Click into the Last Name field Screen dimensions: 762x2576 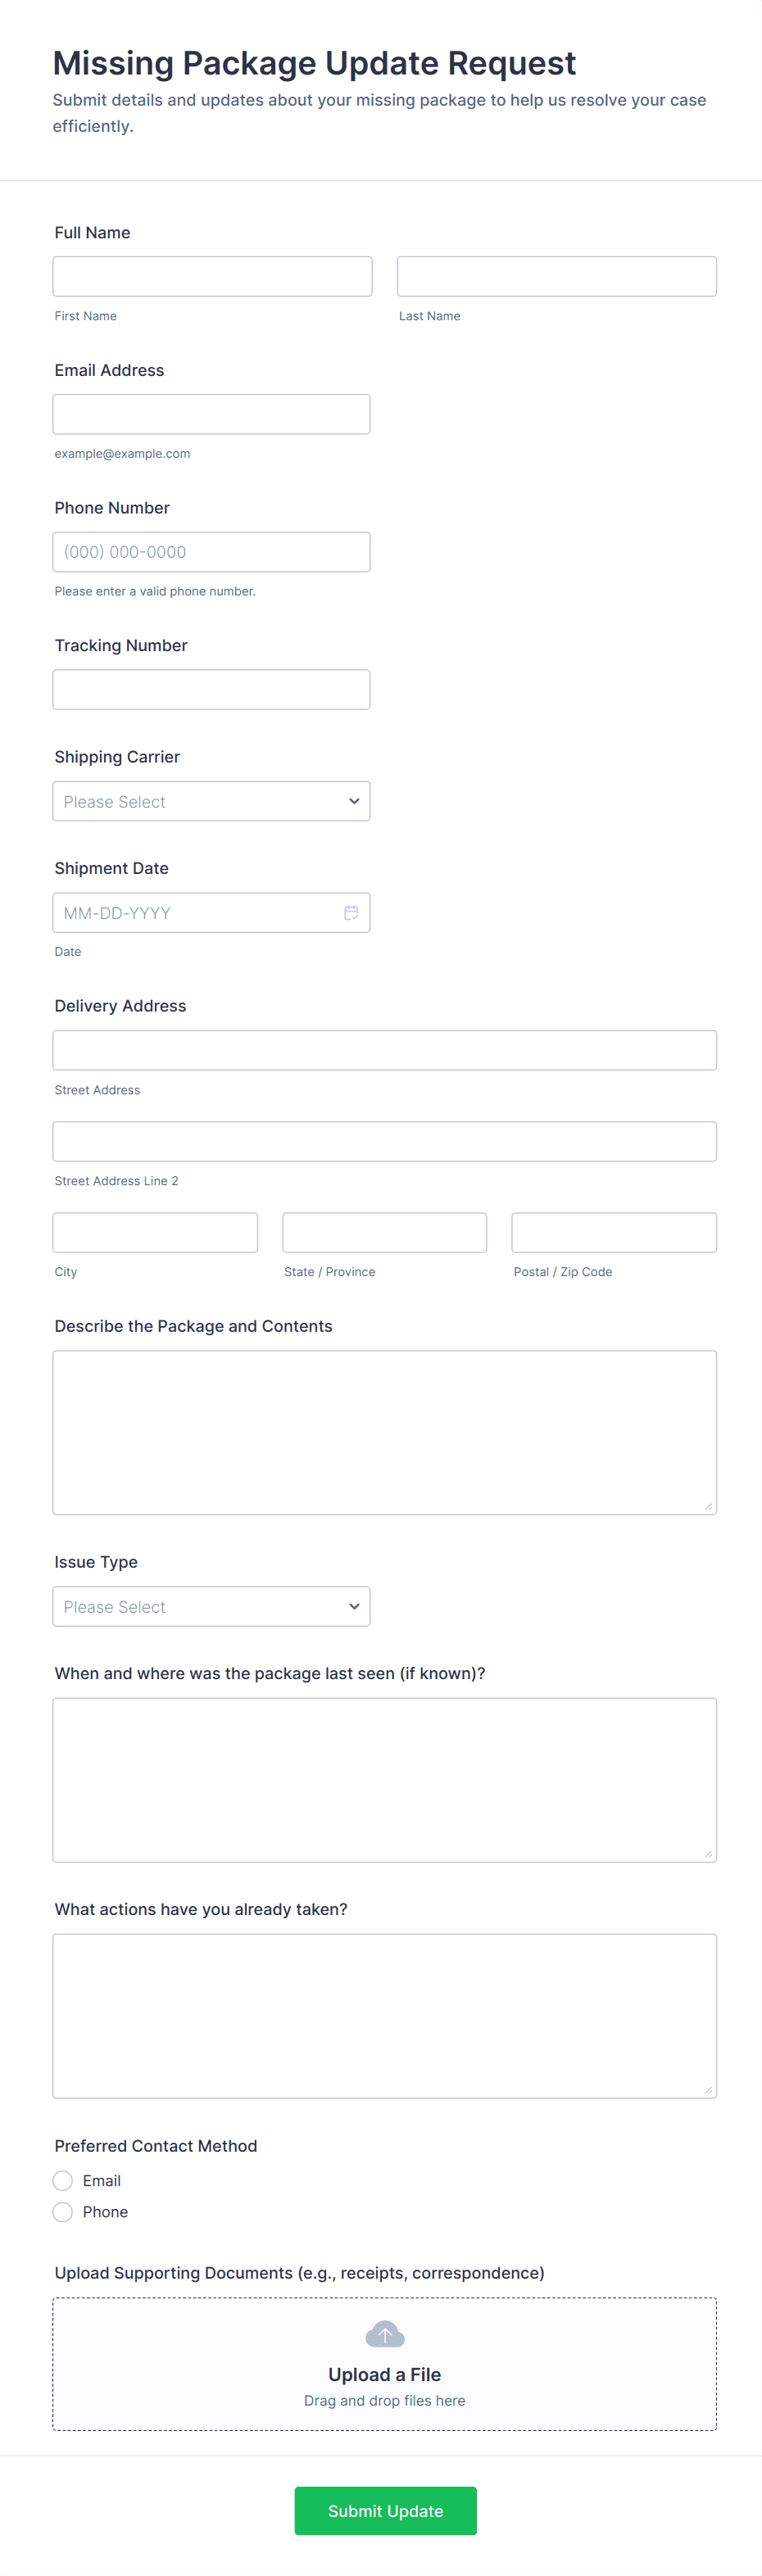pyautogui.click(x=556, y=276)
